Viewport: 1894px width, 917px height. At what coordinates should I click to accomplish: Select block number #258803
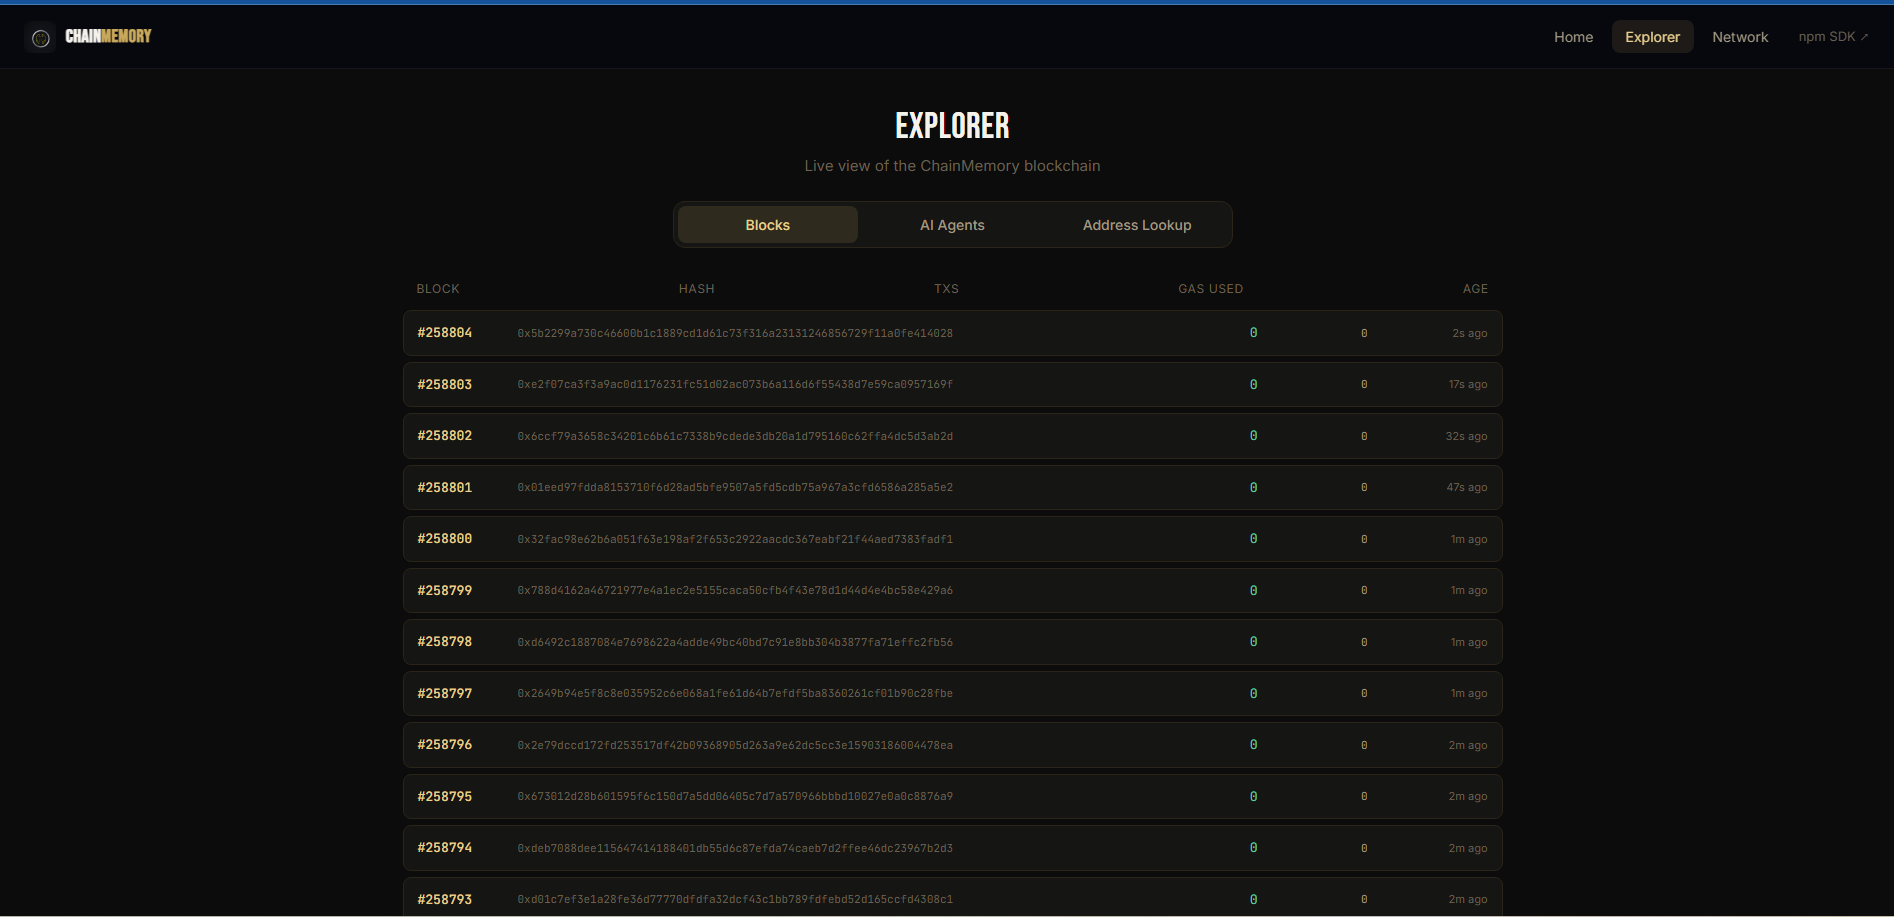click(x=445, y=385)
